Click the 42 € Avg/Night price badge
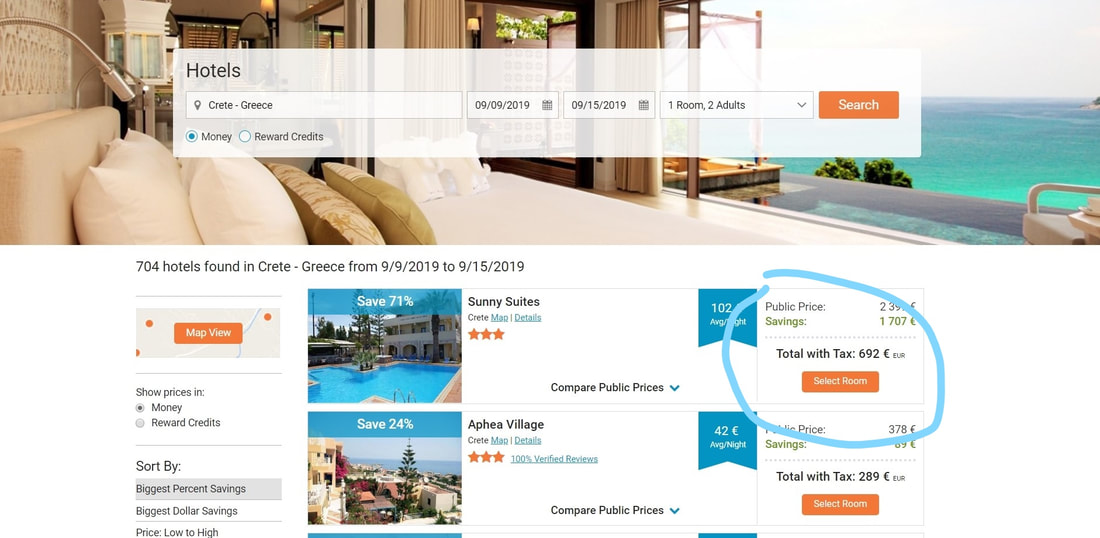This screenshot has width=1100, height=538. tap(727, 438)
